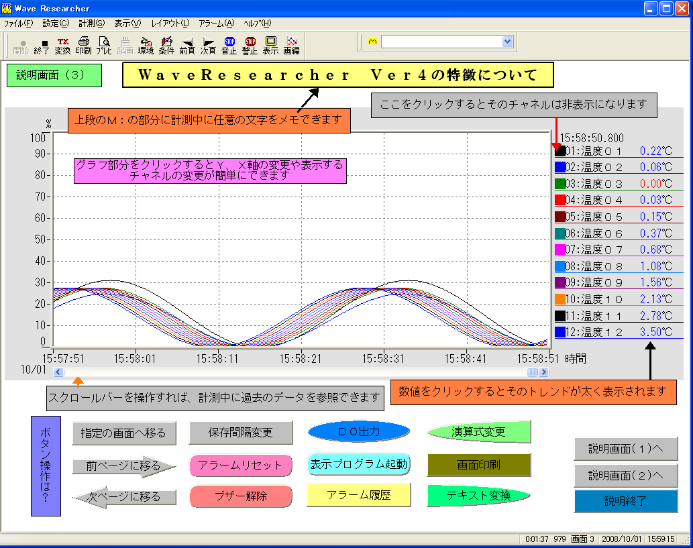Click the 指定の画面へ移る button
Image resolution: width=693 pixels, height=548 pixels.
[124, 433]
